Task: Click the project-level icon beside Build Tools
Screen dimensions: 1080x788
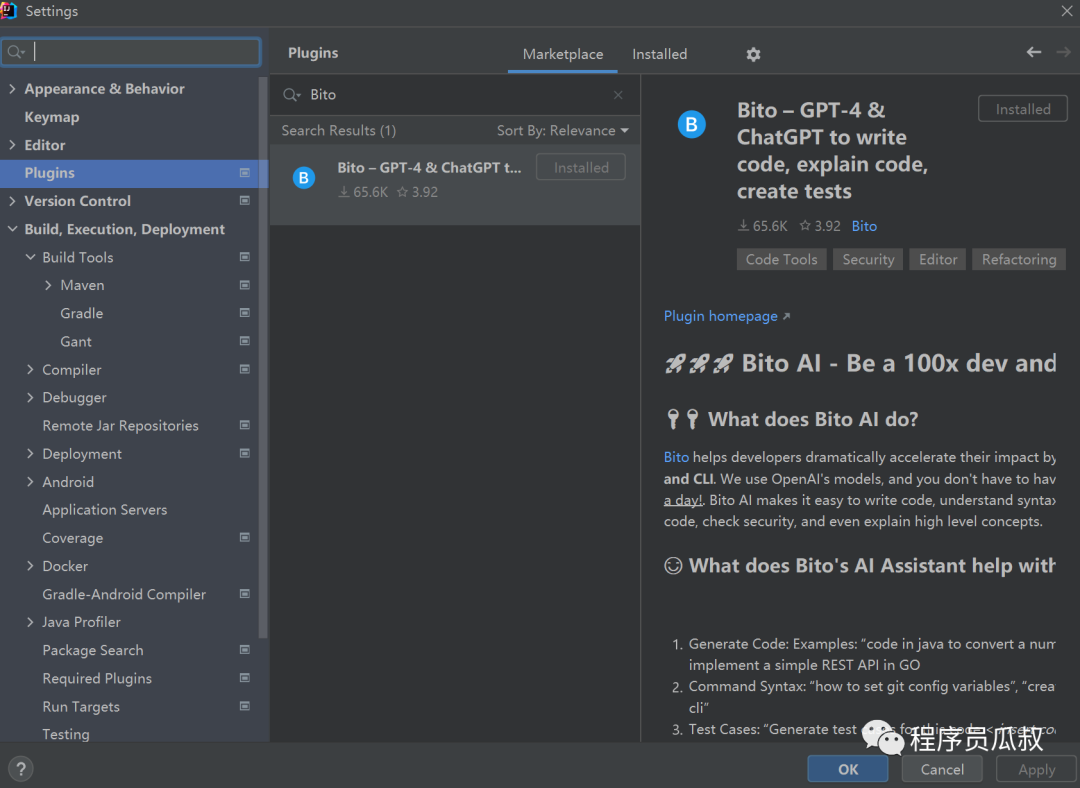Action: point(245,257)
